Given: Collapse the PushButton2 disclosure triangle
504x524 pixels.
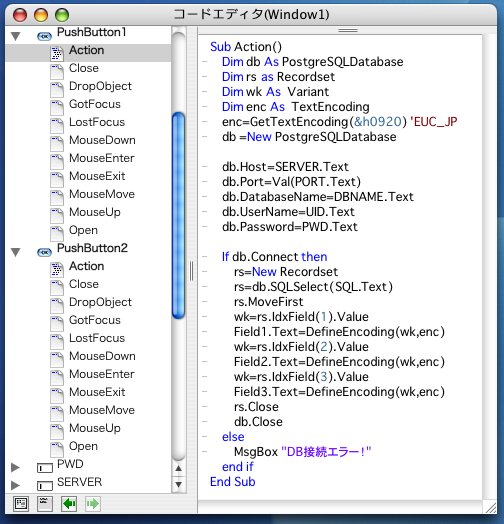Looking at the screenshot, I should click(x=16, y=252).
